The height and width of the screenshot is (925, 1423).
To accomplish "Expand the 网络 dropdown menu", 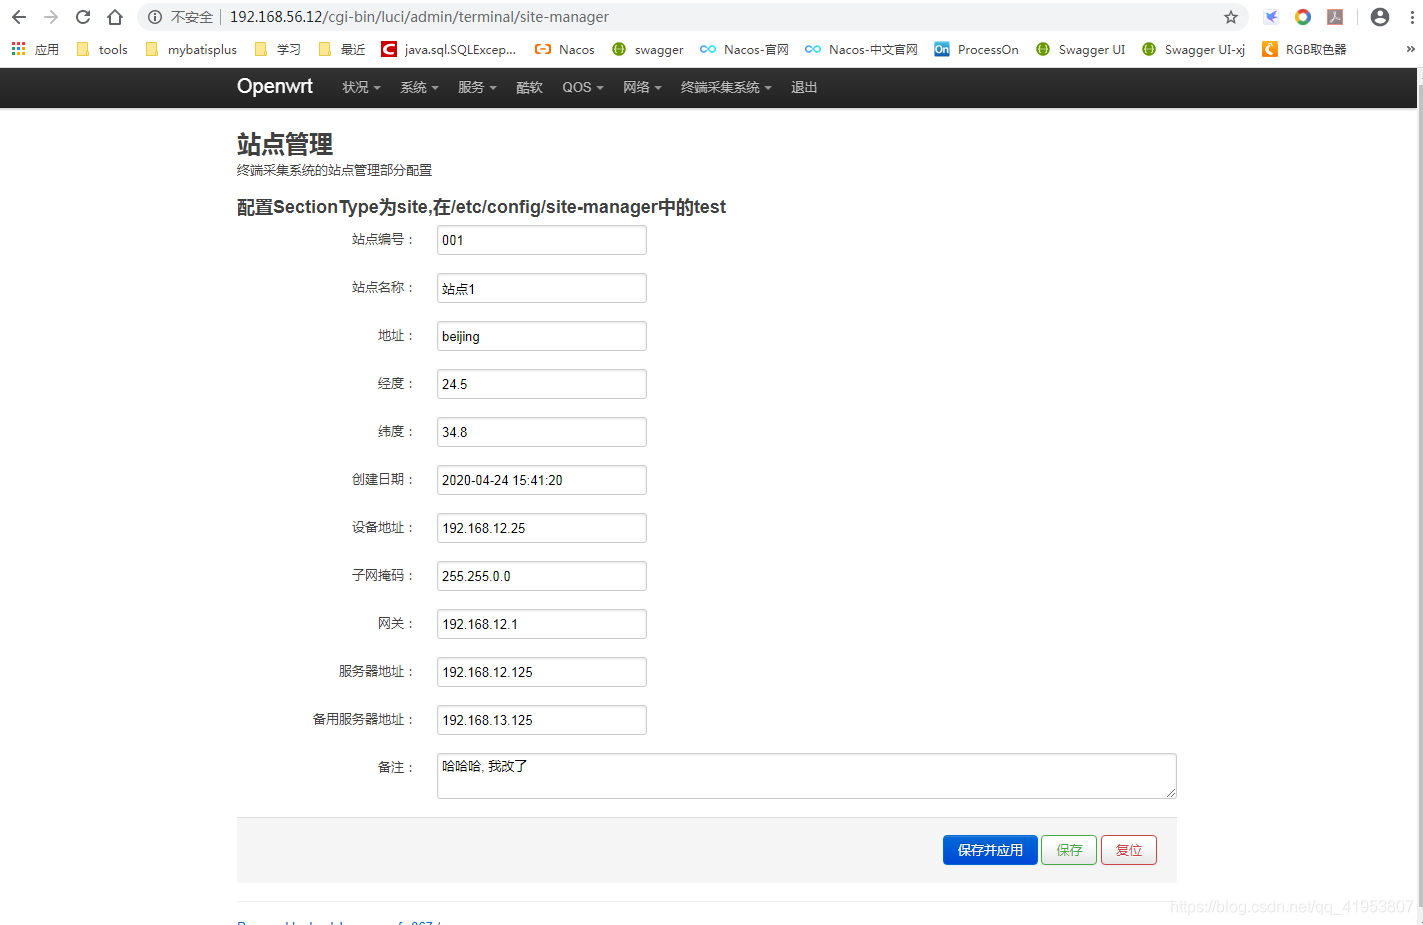I will click(642, 88).
